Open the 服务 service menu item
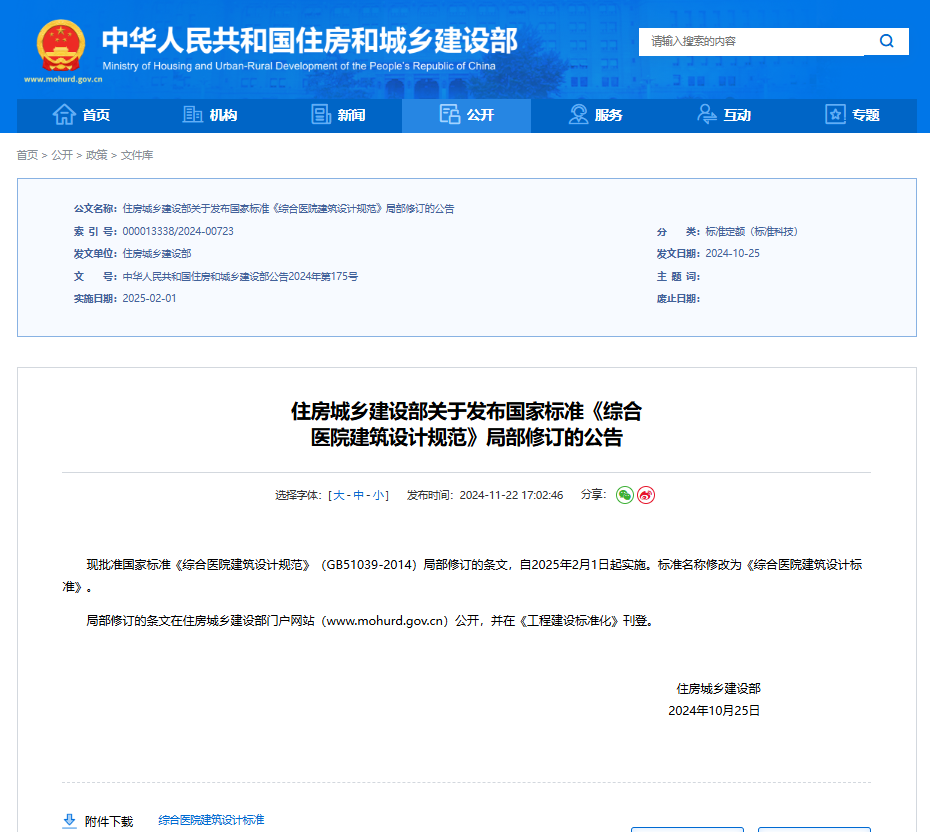The image size is (930, 832). (x=595, y=115)
